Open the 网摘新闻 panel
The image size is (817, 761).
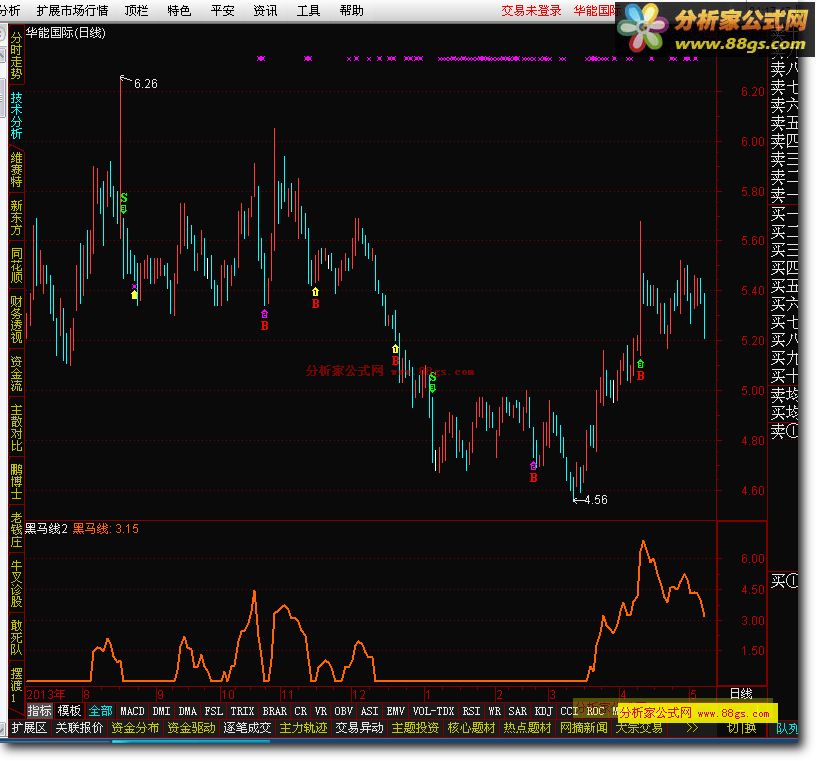pos(584,728)
